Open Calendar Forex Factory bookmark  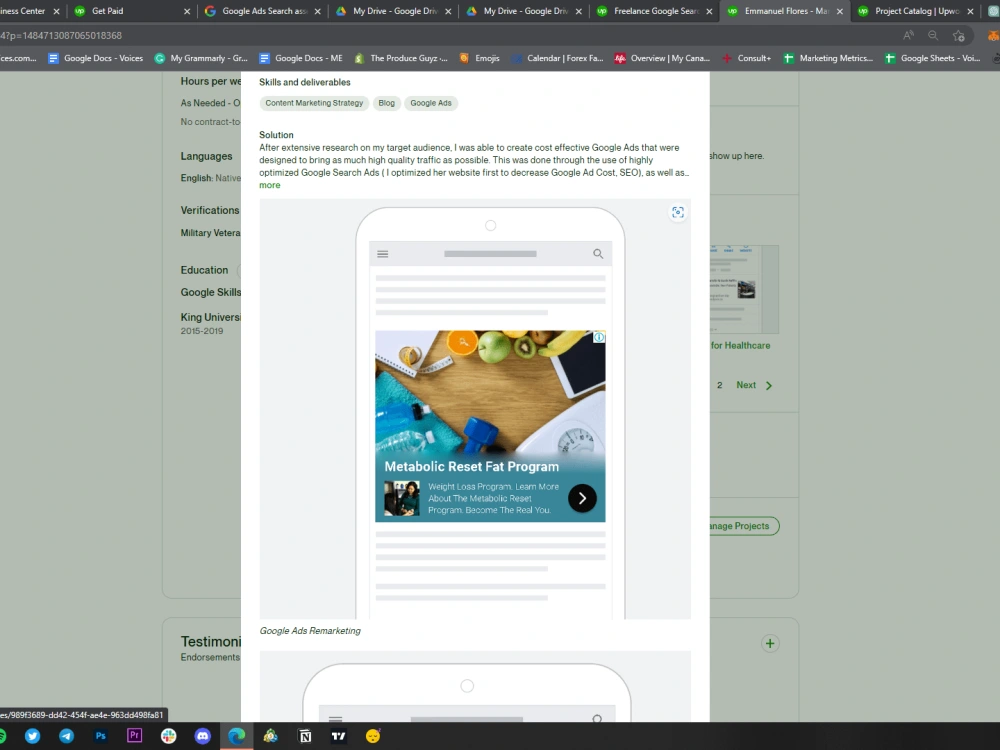pyautogui.click(x=557, y=58)
